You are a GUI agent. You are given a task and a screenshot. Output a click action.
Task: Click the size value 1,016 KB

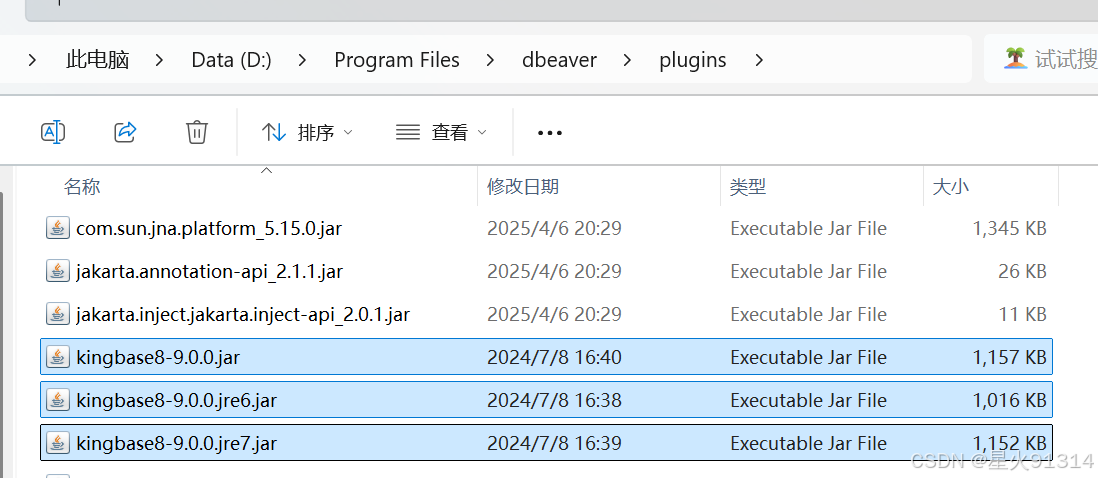[1009, 400]
